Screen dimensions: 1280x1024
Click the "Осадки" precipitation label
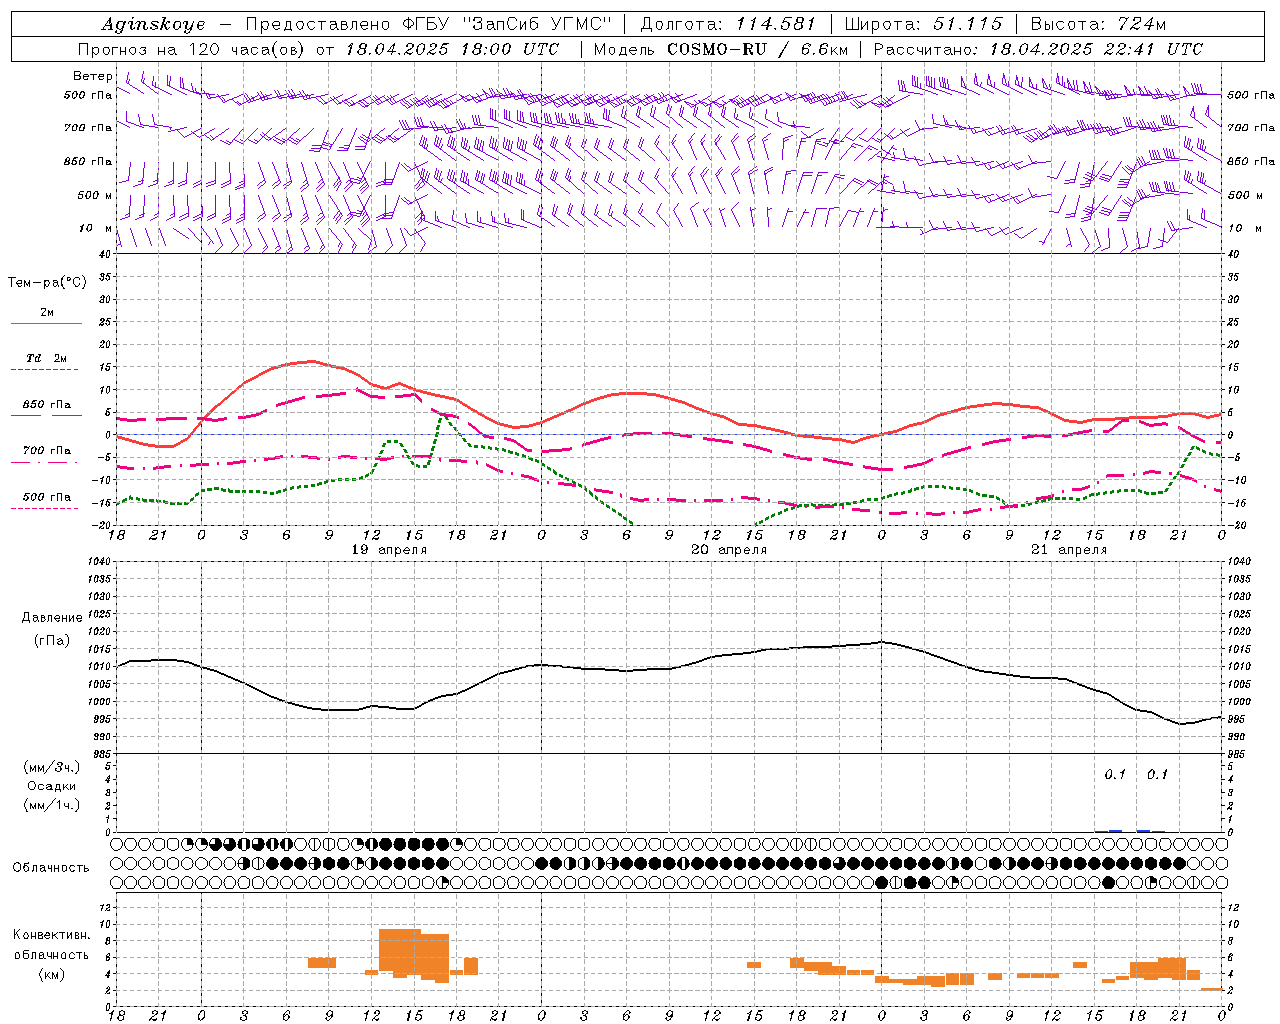(x=52, y=786)
